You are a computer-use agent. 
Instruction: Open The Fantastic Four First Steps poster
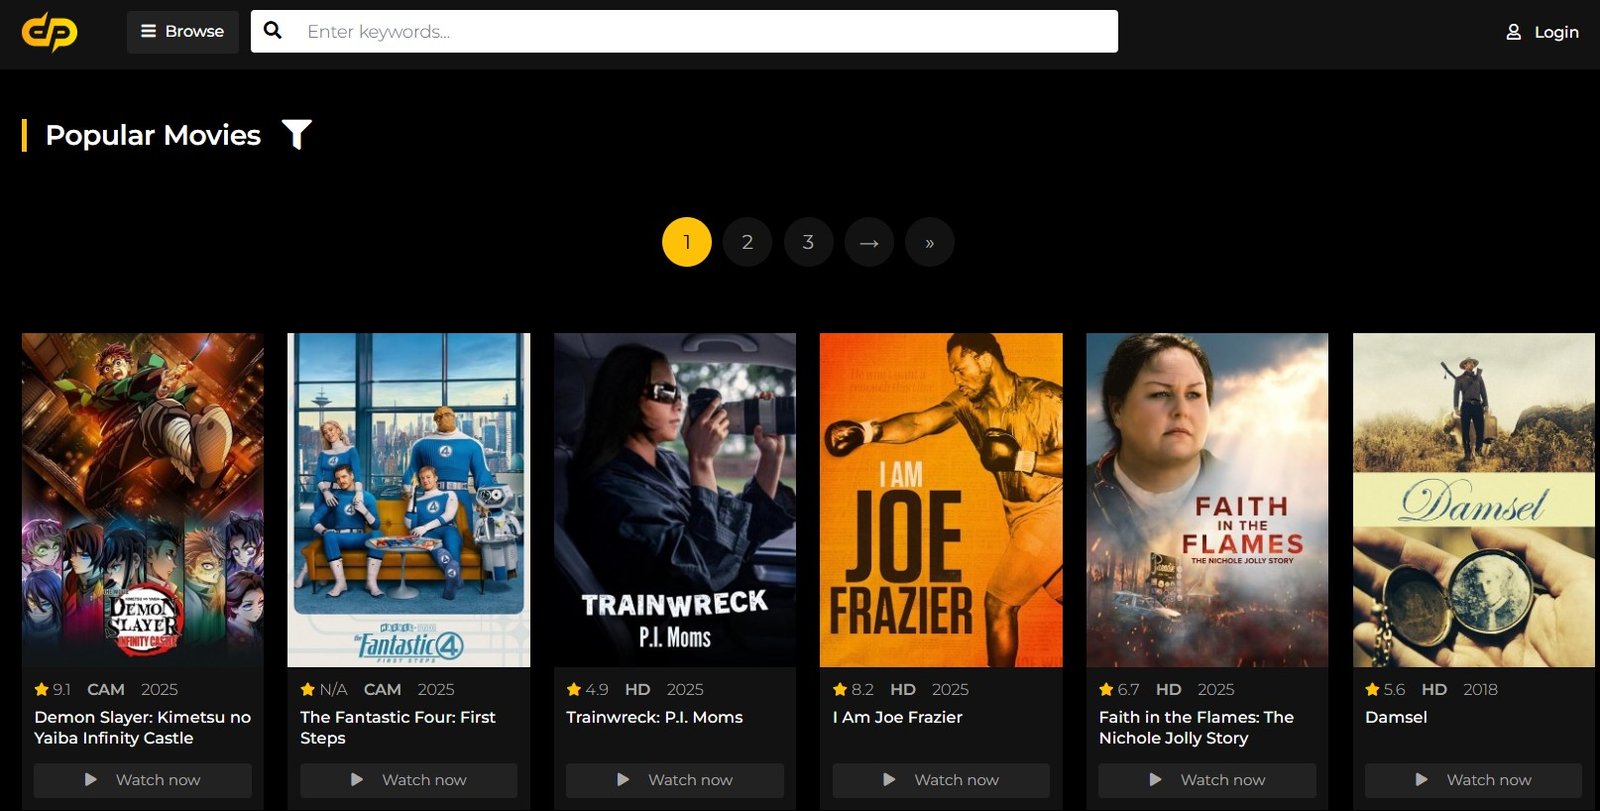[x=409, y=500]
